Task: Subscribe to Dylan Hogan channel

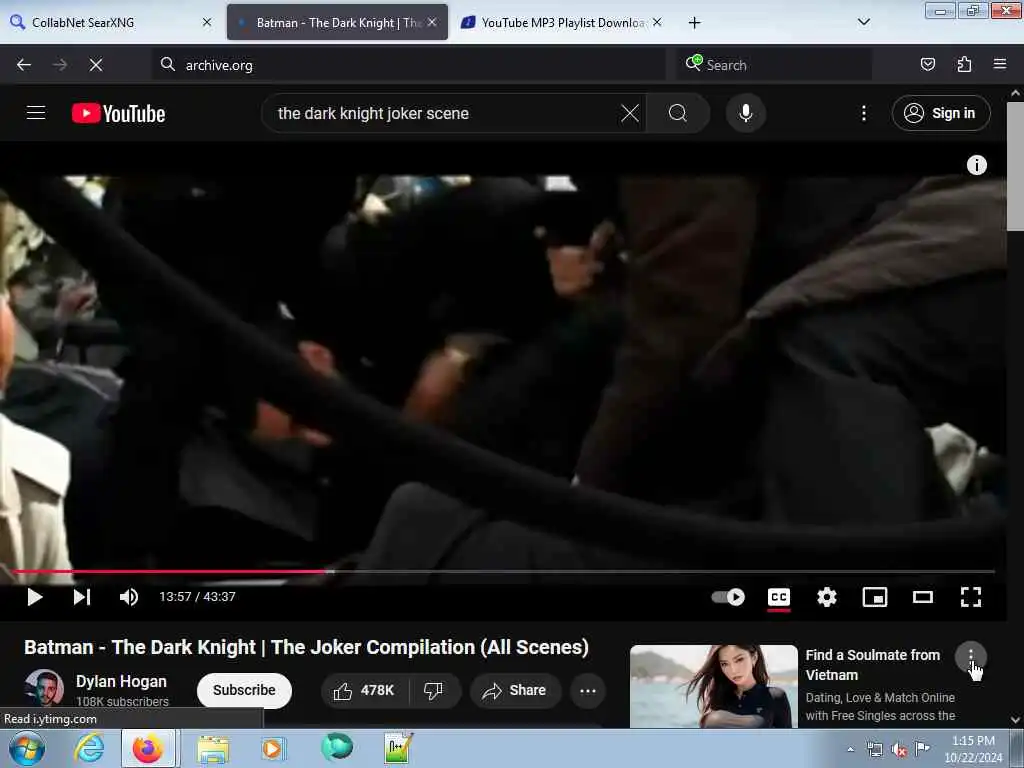Action: coord(244,690)
